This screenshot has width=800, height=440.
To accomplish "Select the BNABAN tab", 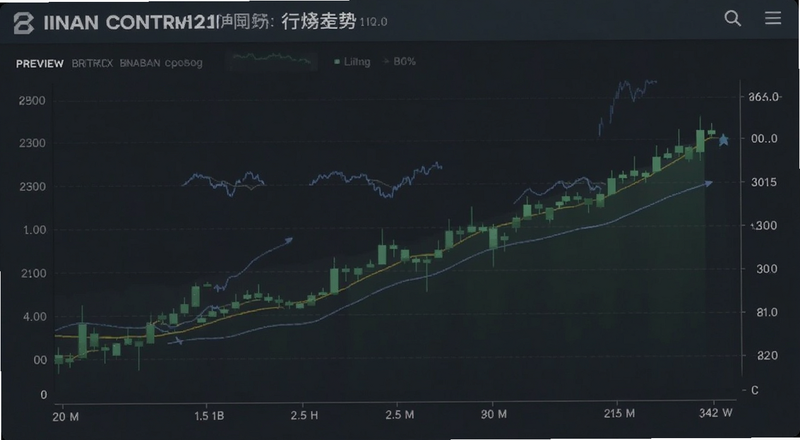I will [140, 64].
